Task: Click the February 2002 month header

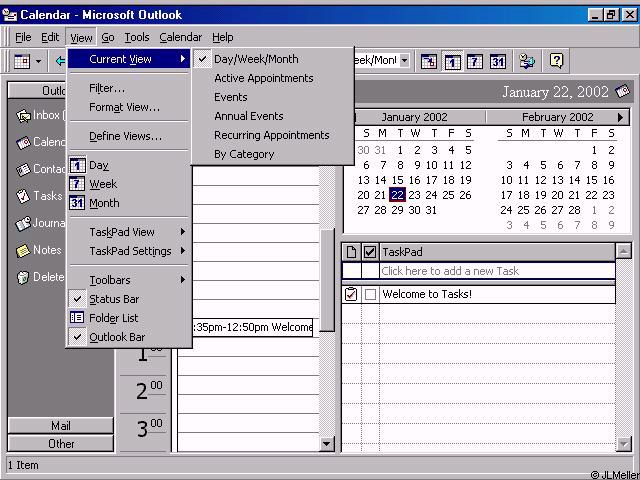Action: coord(558,118)
